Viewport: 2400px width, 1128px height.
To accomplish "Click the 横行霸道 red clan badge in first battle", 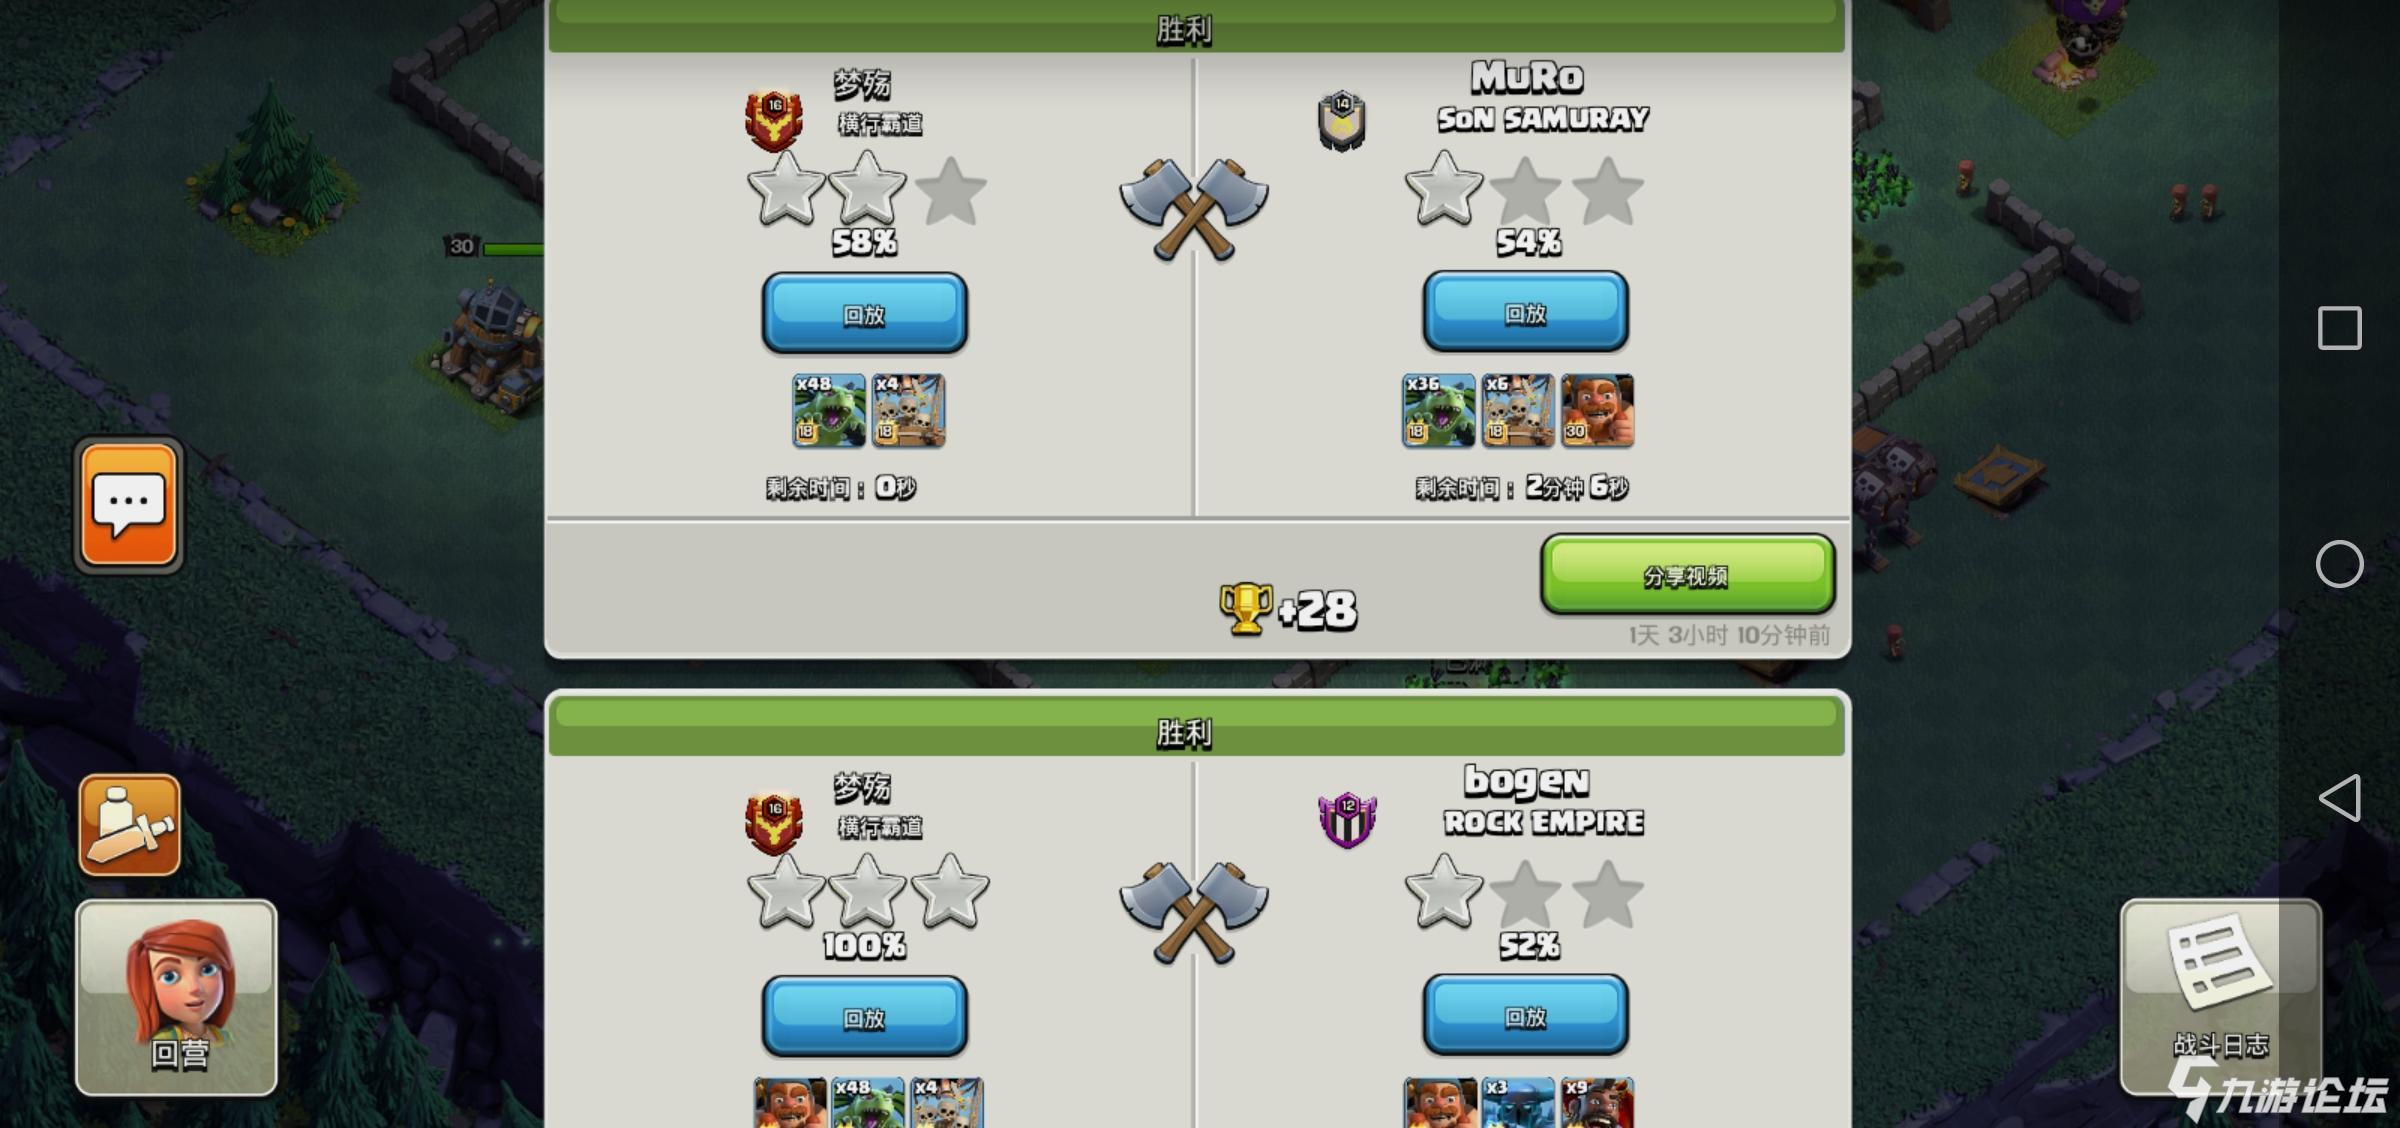I will coord(774,120).
